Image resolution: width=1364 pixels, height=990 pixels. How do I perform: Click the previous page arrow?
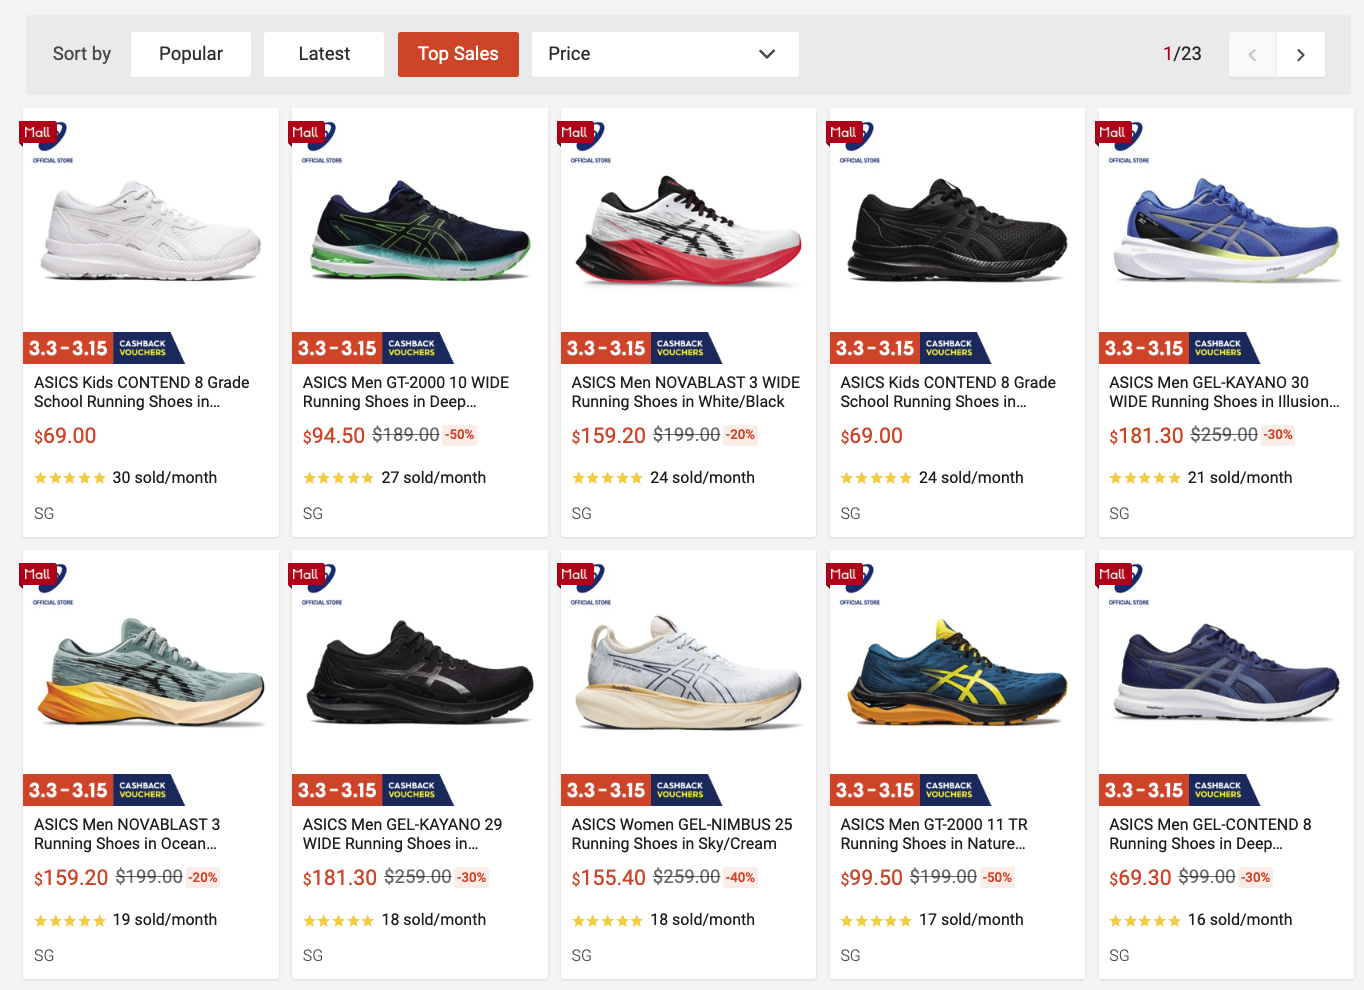click(1252, 55)
